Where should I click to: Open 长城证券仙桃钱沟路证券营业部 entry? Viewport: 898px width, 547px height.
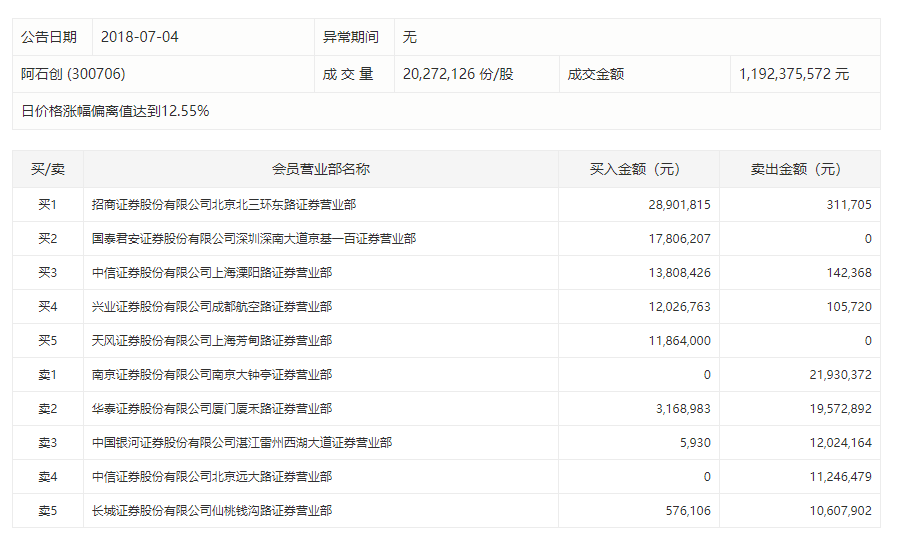click(211, 511)
